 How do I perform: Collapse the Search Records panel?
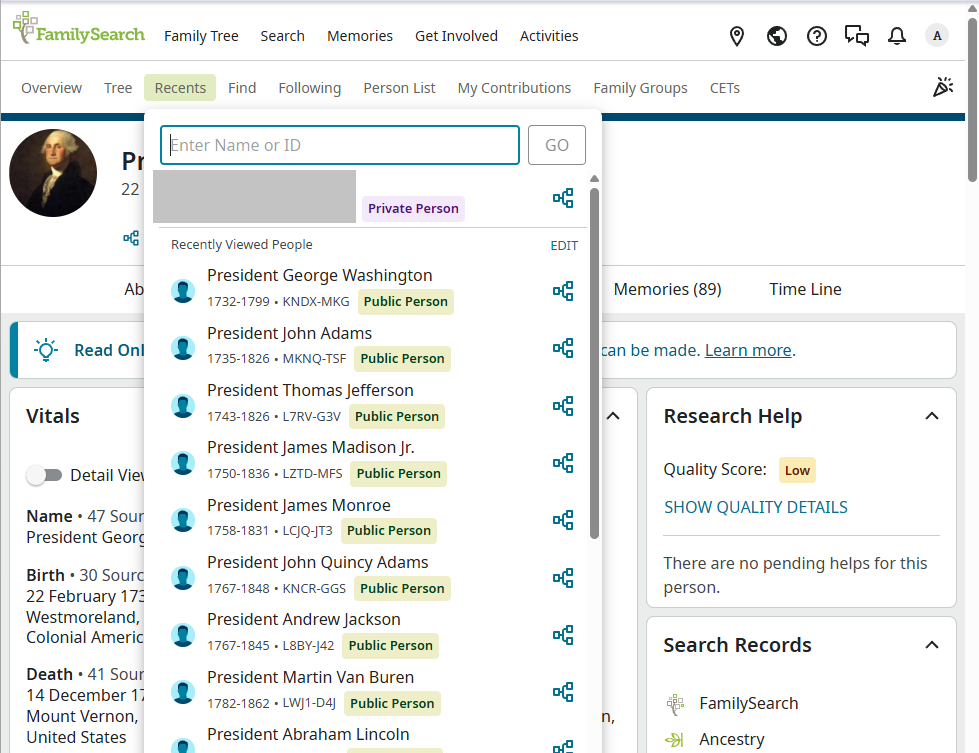click(932, 645)
